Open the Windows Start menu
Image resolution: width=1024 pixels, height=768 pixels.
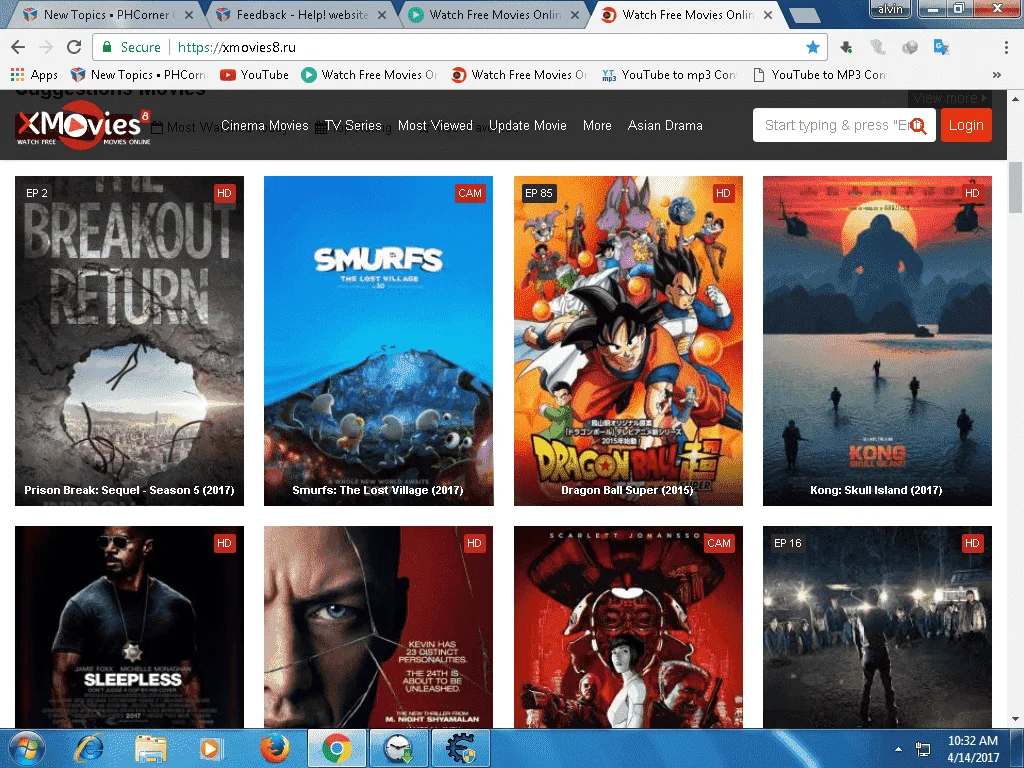click(x=27, y=748)
